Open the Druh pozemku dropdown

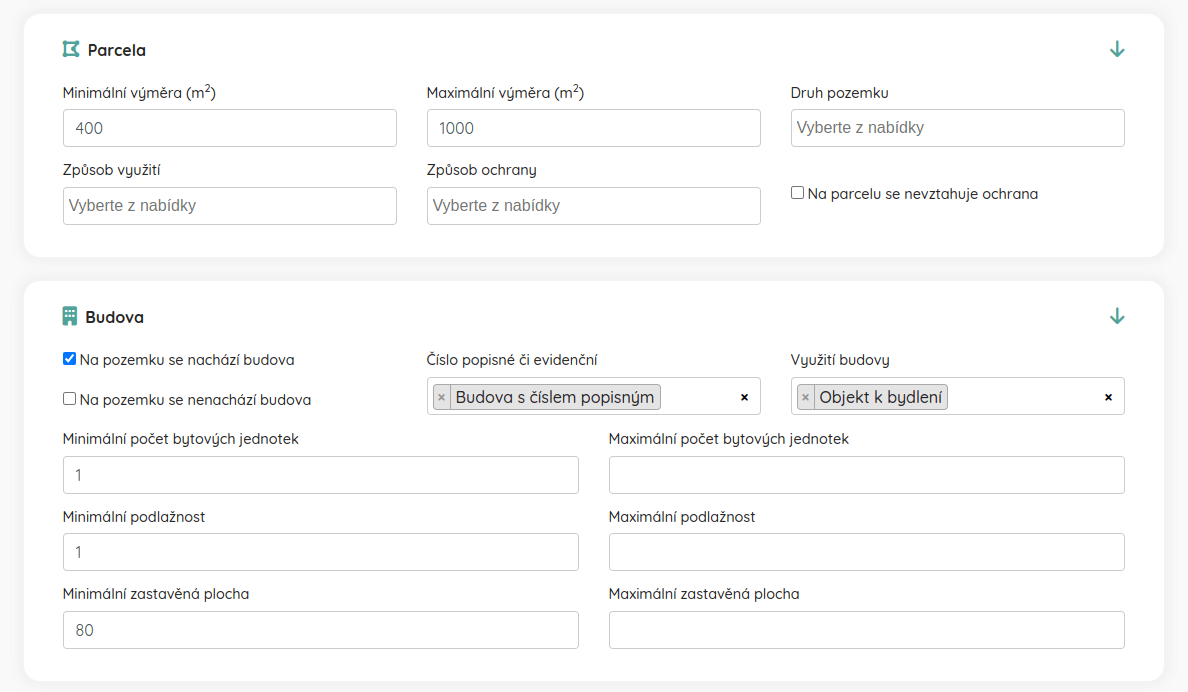(x=957, y=128)
